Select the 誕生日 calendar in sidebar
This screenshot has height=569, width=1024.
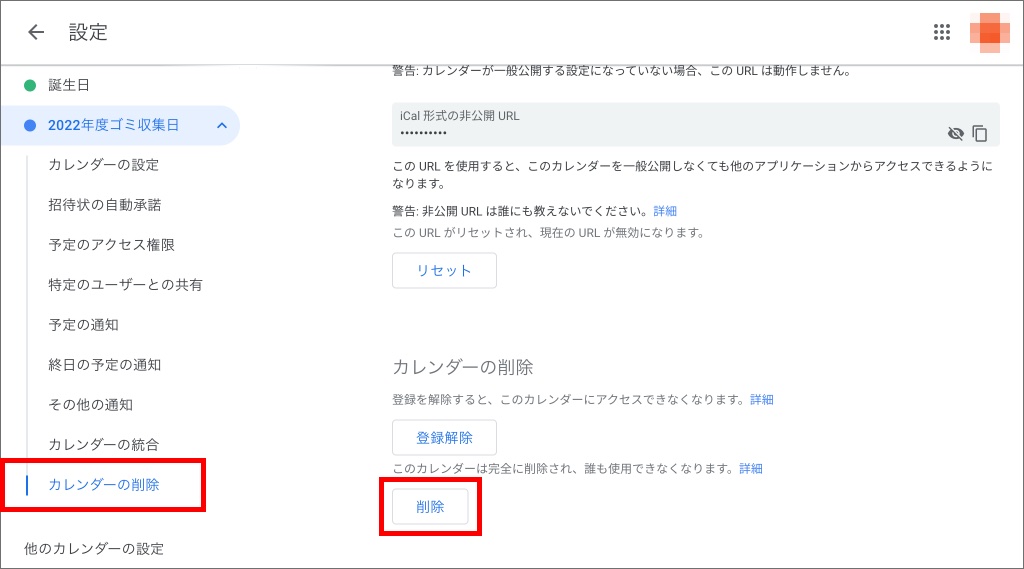point(69,85)
